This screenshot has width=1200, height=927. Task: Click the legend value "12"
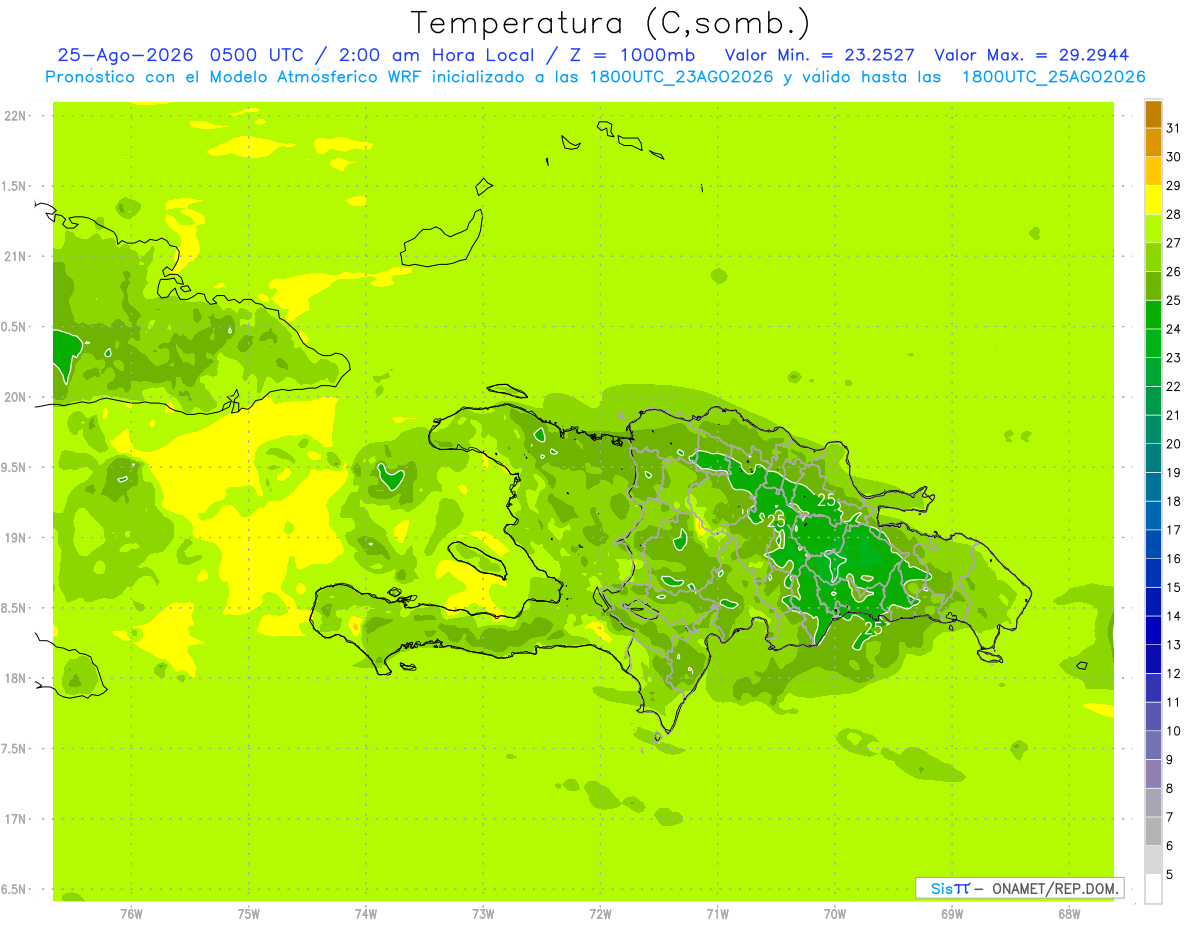(1174, 673)
